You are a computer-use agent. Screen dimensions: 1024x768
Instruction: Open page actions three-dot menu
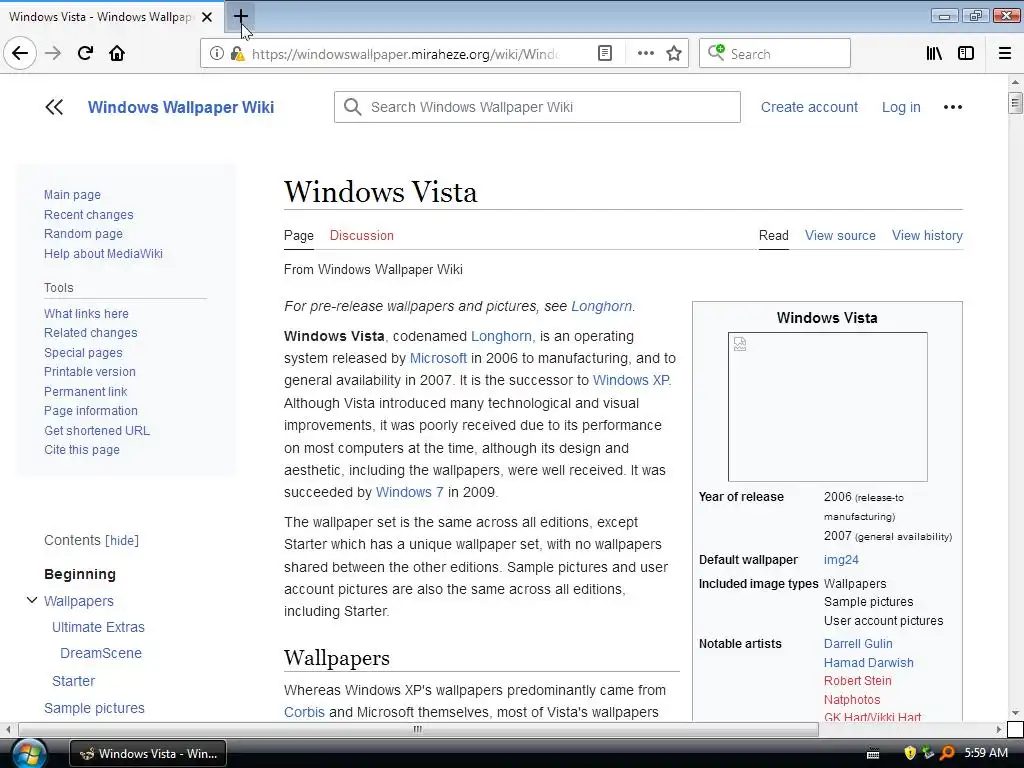coord(645,54)
